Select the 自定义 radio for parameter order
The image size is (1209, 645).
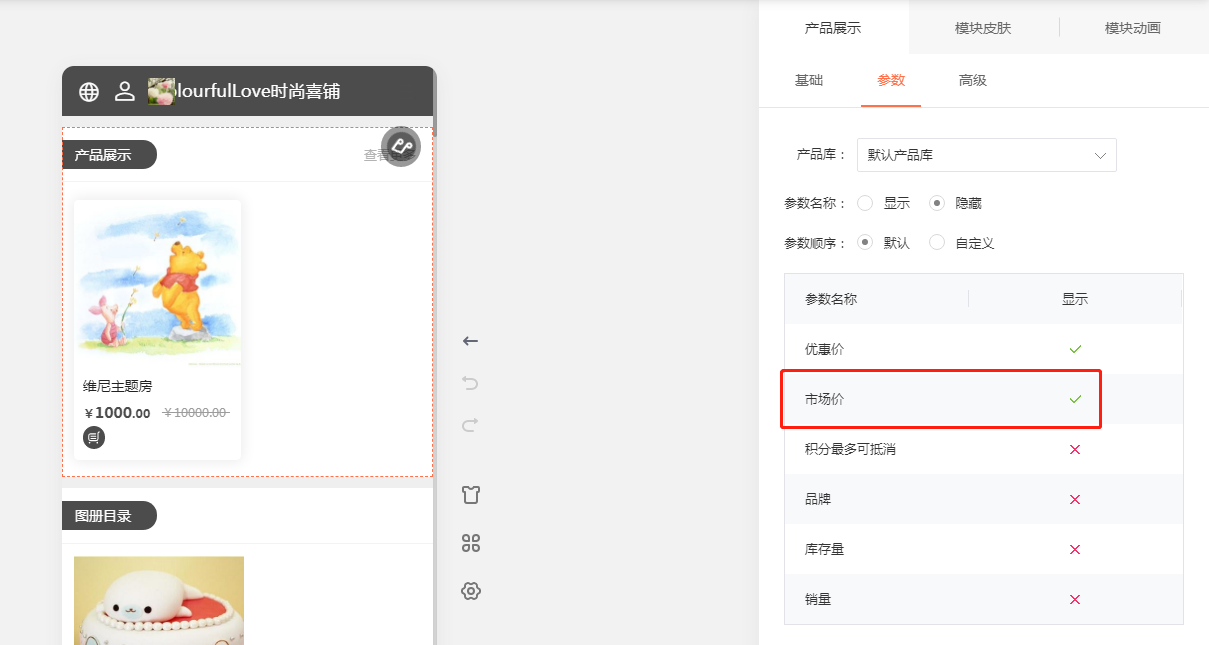pyautogui.click(x=937, y=243)
